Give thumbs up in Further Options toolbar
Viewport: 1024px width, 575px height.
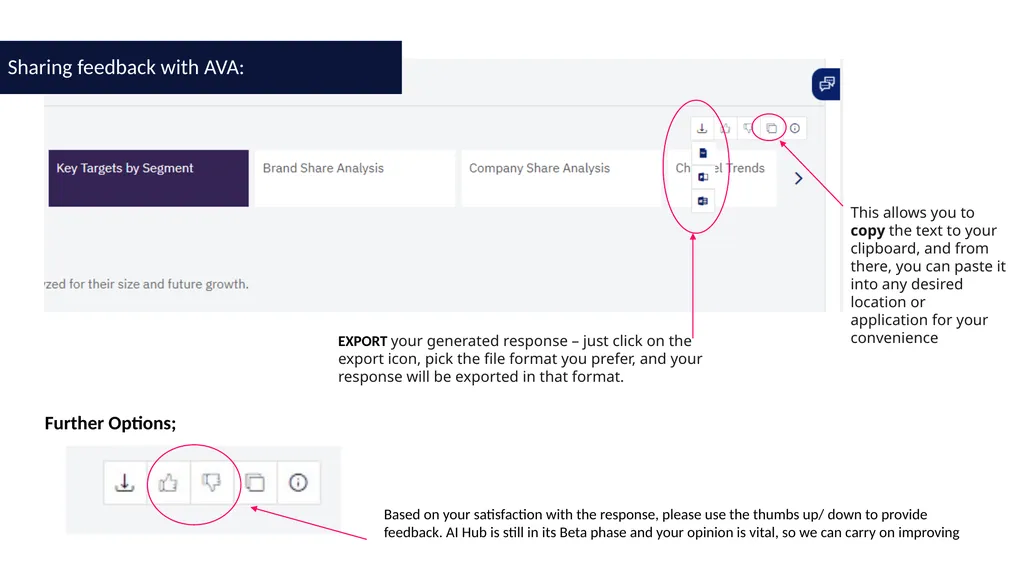click(168, 483)
